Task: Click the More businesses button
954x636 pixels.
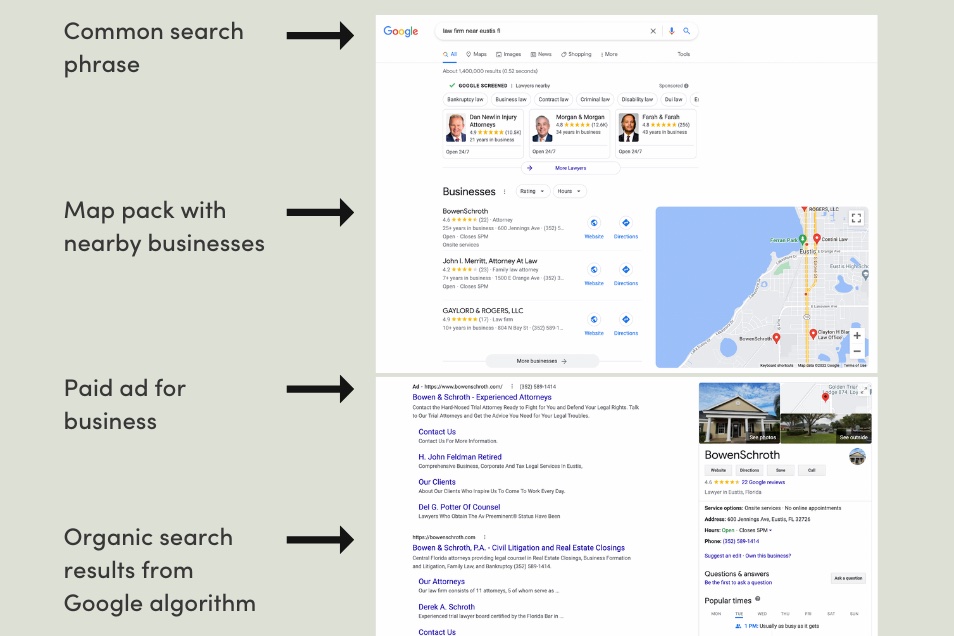Action: point(541,361)
